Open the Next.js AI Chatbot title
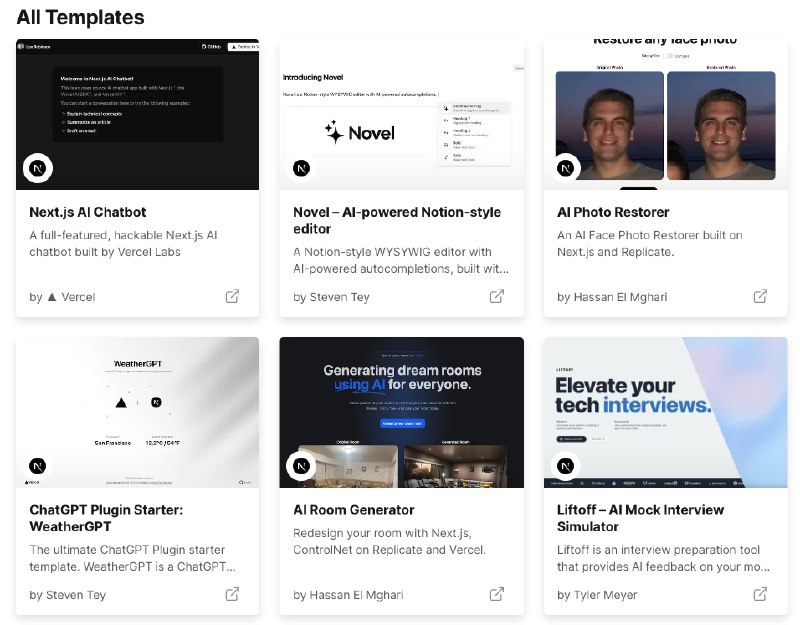 88,212
